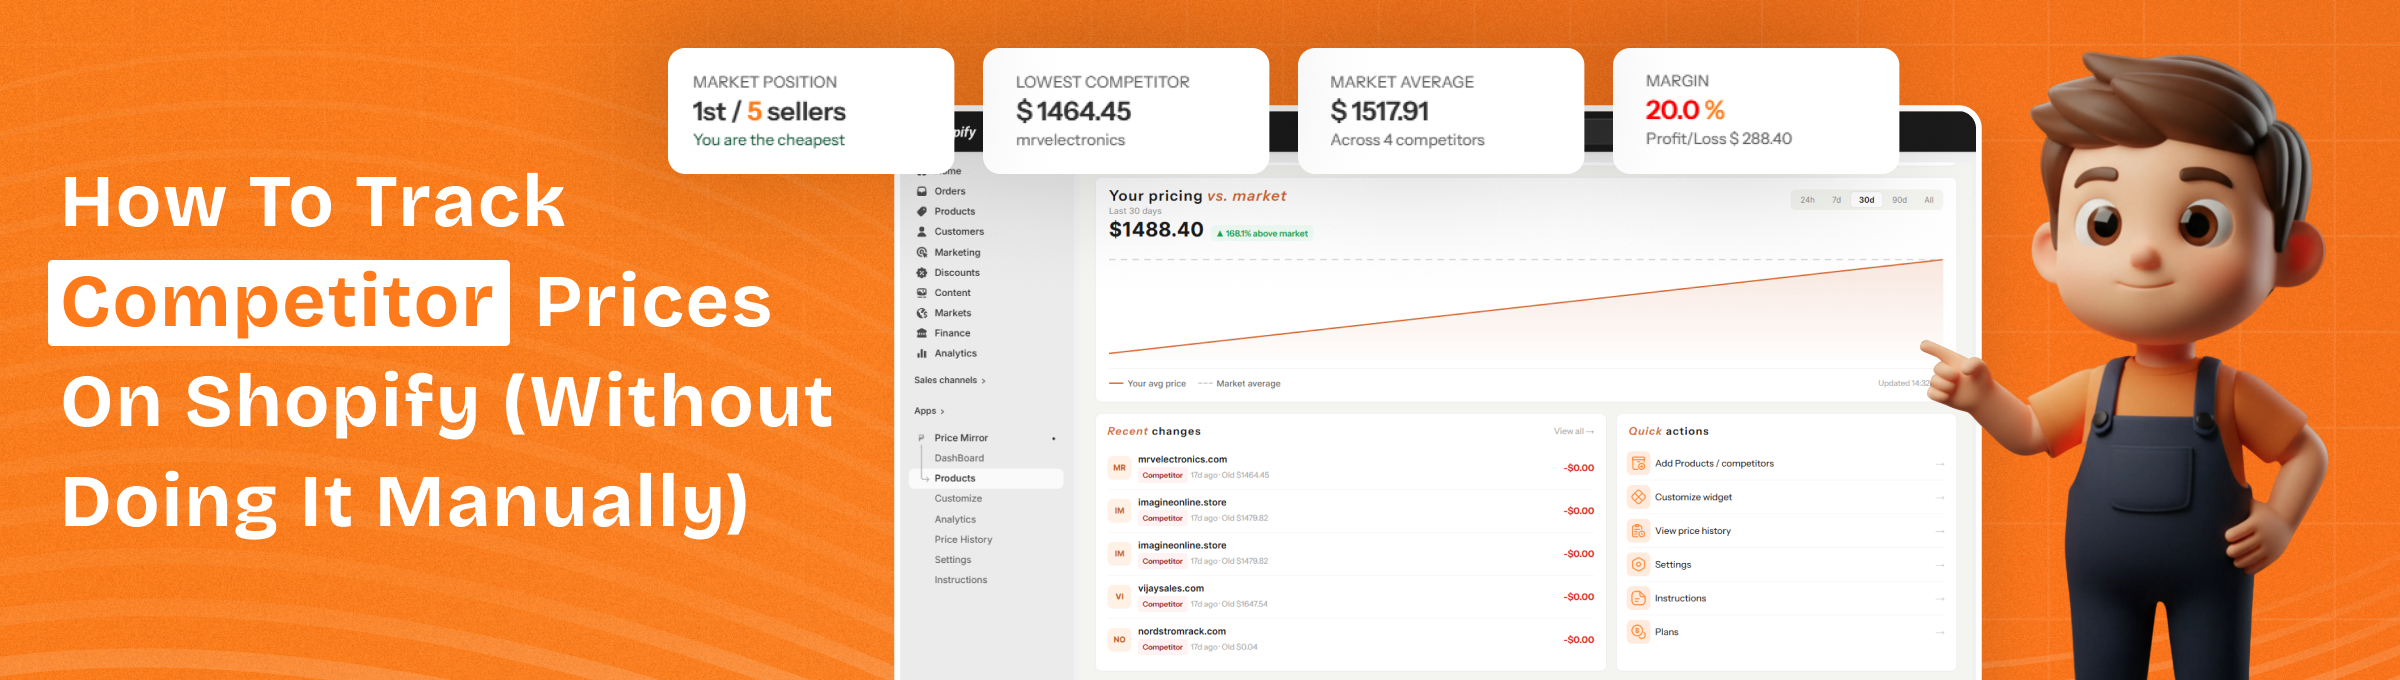The image size is (2400, 680).
Task: Click the Finance bank icon
Action: (x=922, y=333)
